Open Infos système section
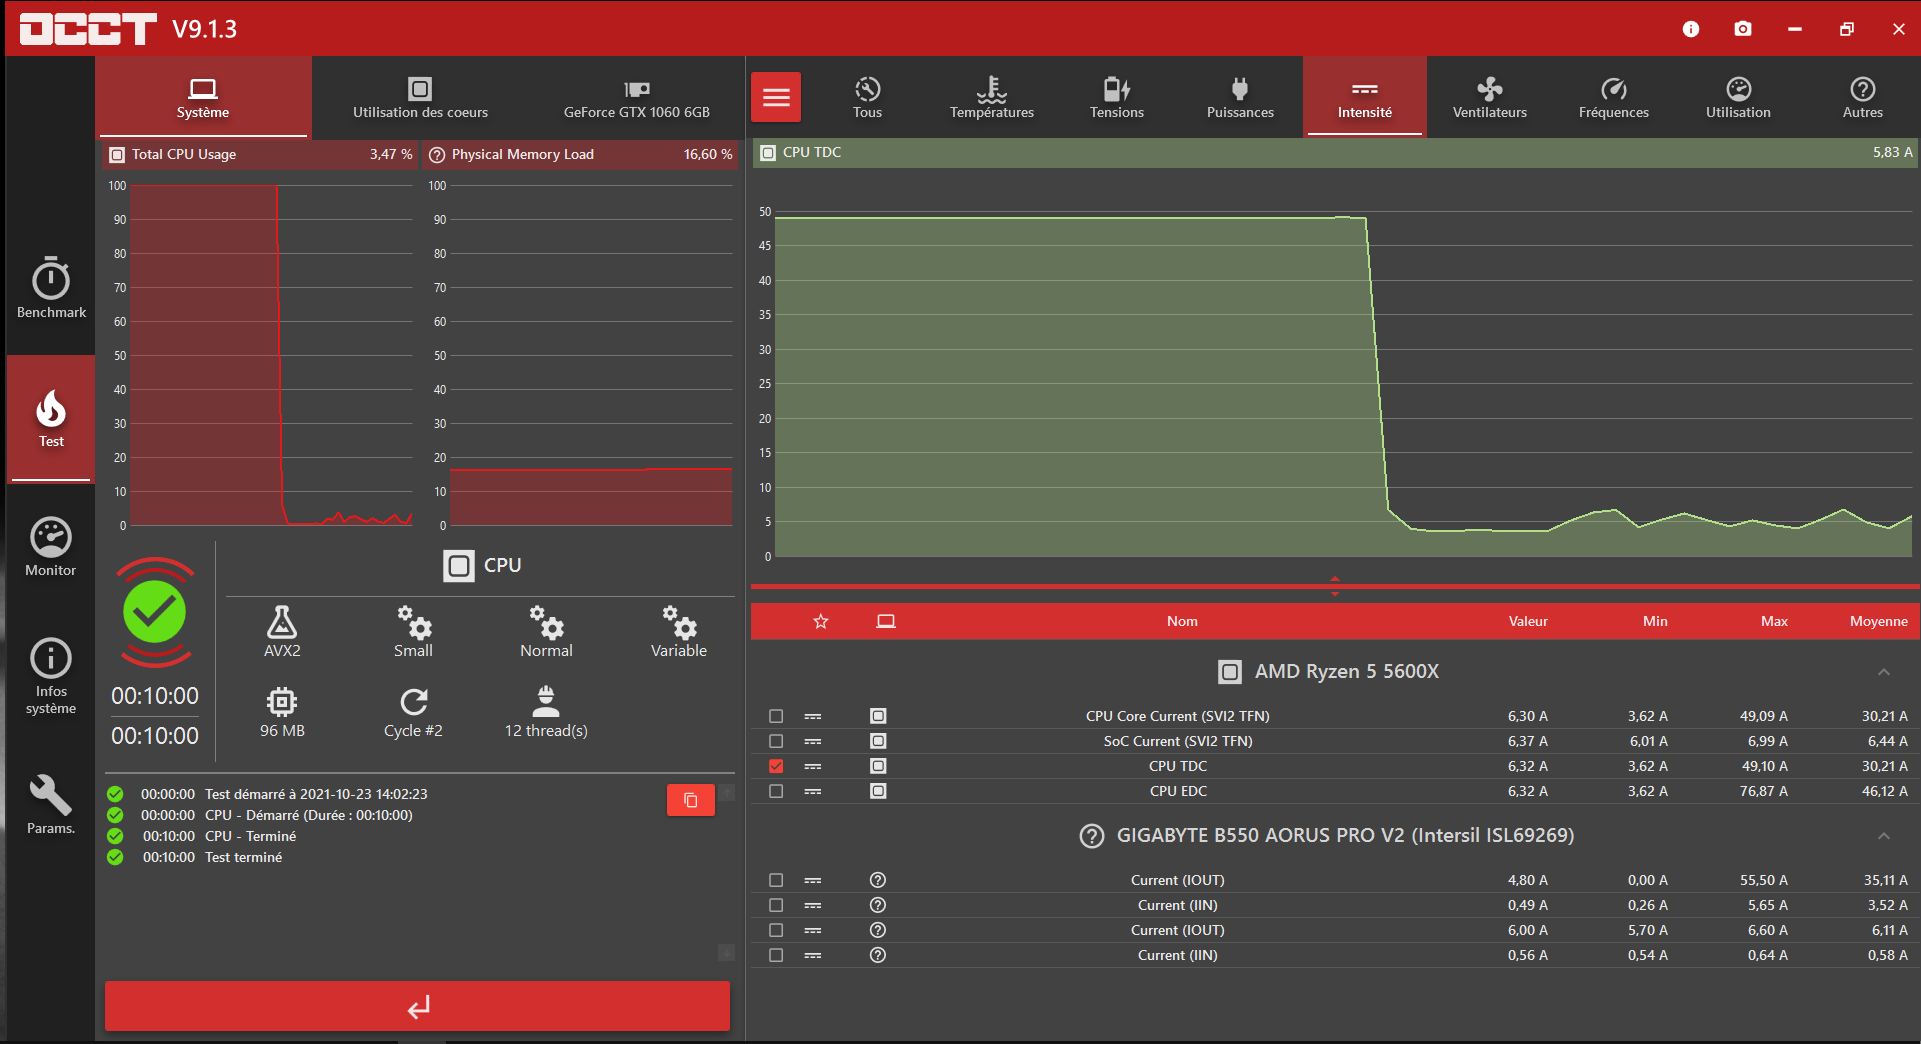Viewport: 1921px width, 1044px height. tap(51, 677)
